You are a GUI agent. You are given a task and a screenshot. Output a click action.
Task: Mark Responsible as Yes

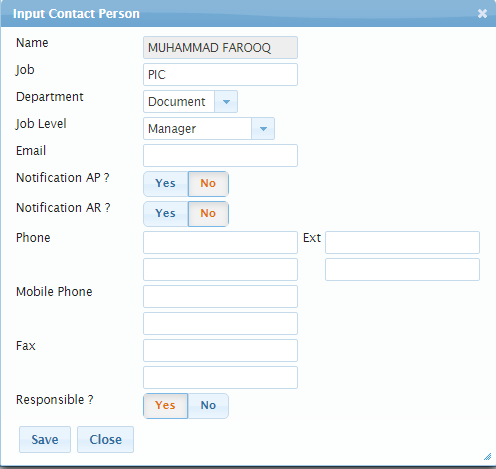point(166,406)
